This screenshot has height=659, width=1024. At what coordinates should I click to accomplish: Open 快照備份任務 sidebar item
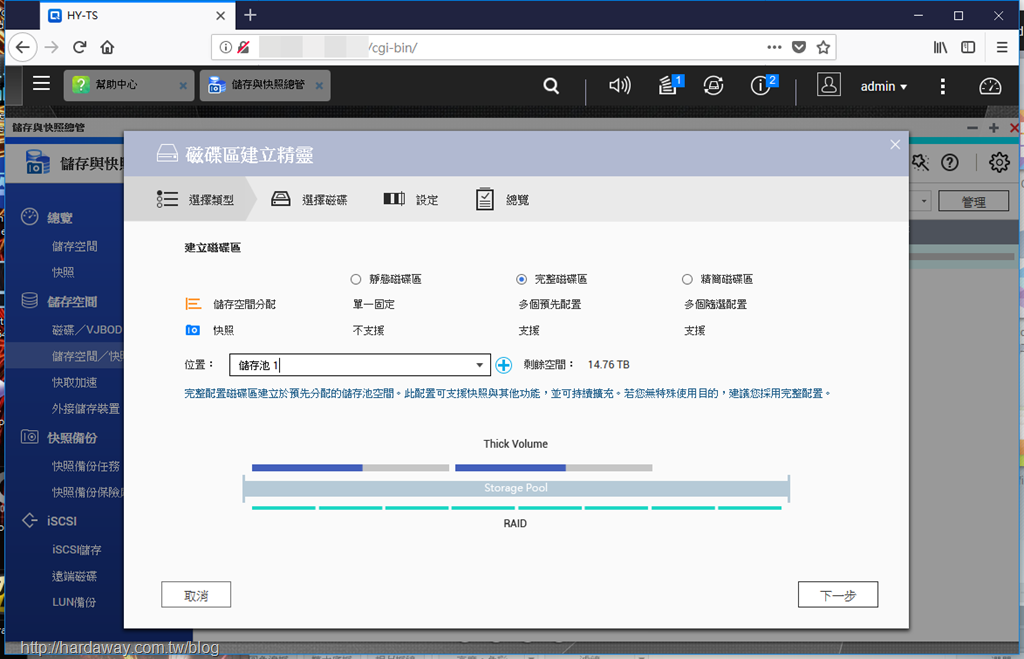click(86, 466)
